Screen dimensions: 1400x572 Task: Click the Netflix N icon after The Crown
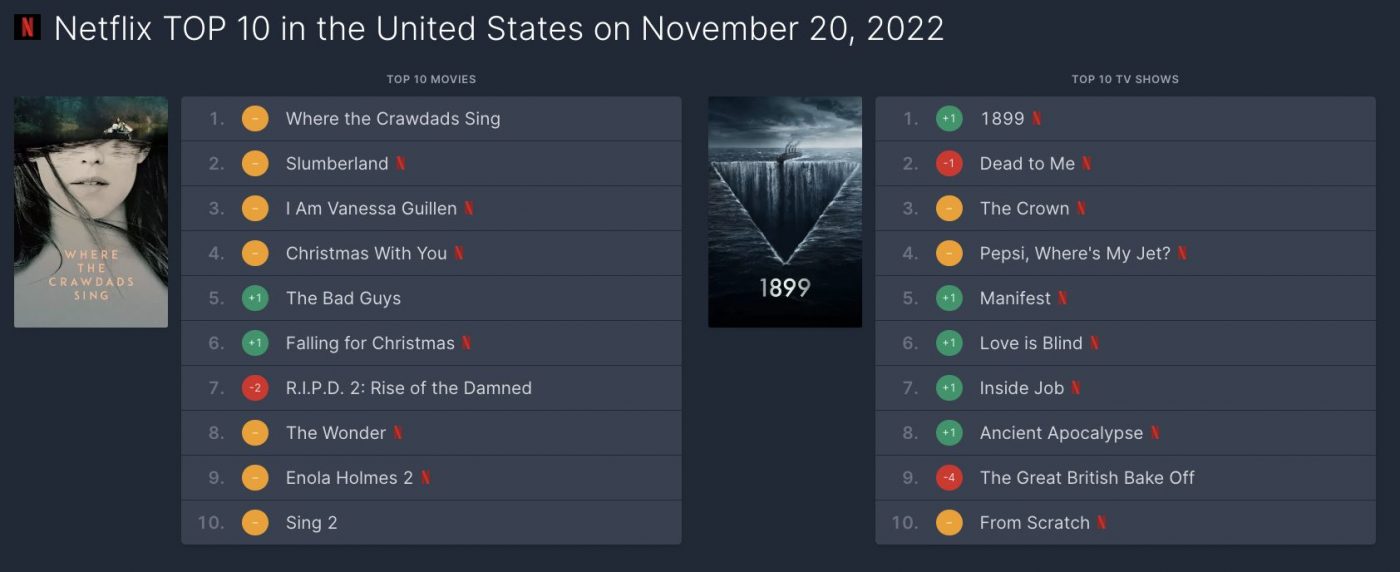point(1081,209)
